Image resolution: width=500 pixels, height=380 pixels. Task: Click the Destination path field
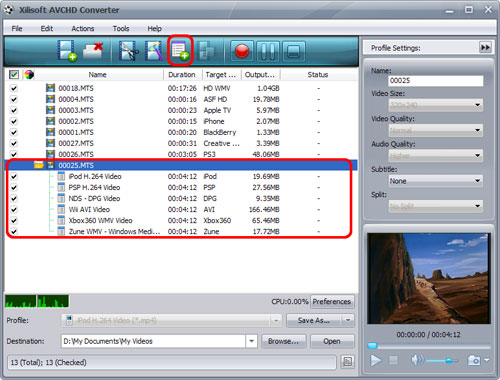pos(153,341)
